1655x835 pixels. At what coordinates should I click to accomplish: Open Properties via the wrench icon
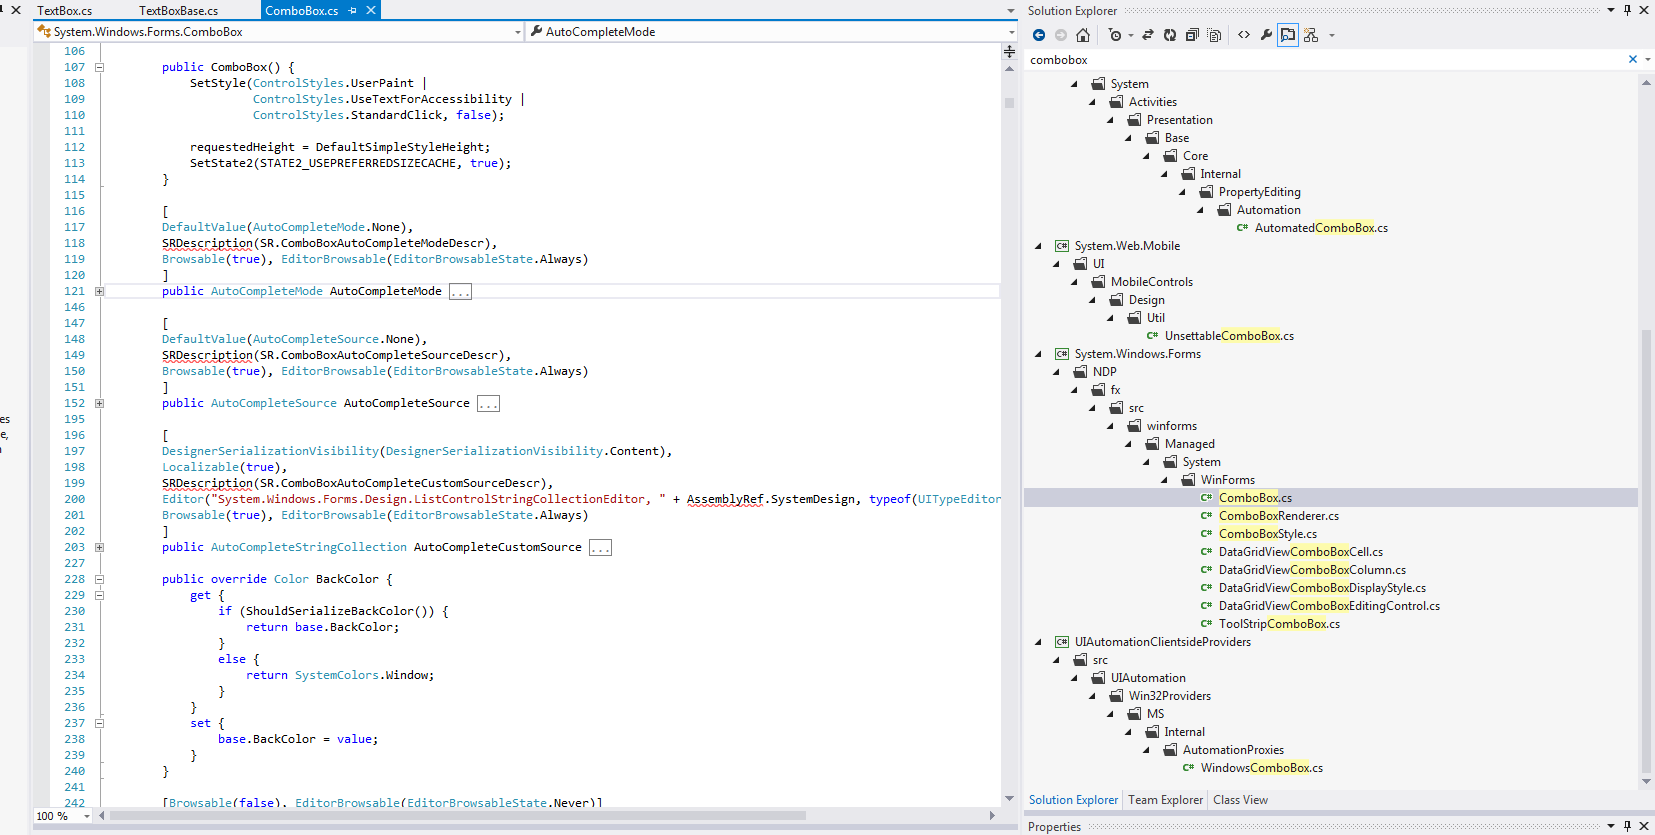coord(1266,35)
